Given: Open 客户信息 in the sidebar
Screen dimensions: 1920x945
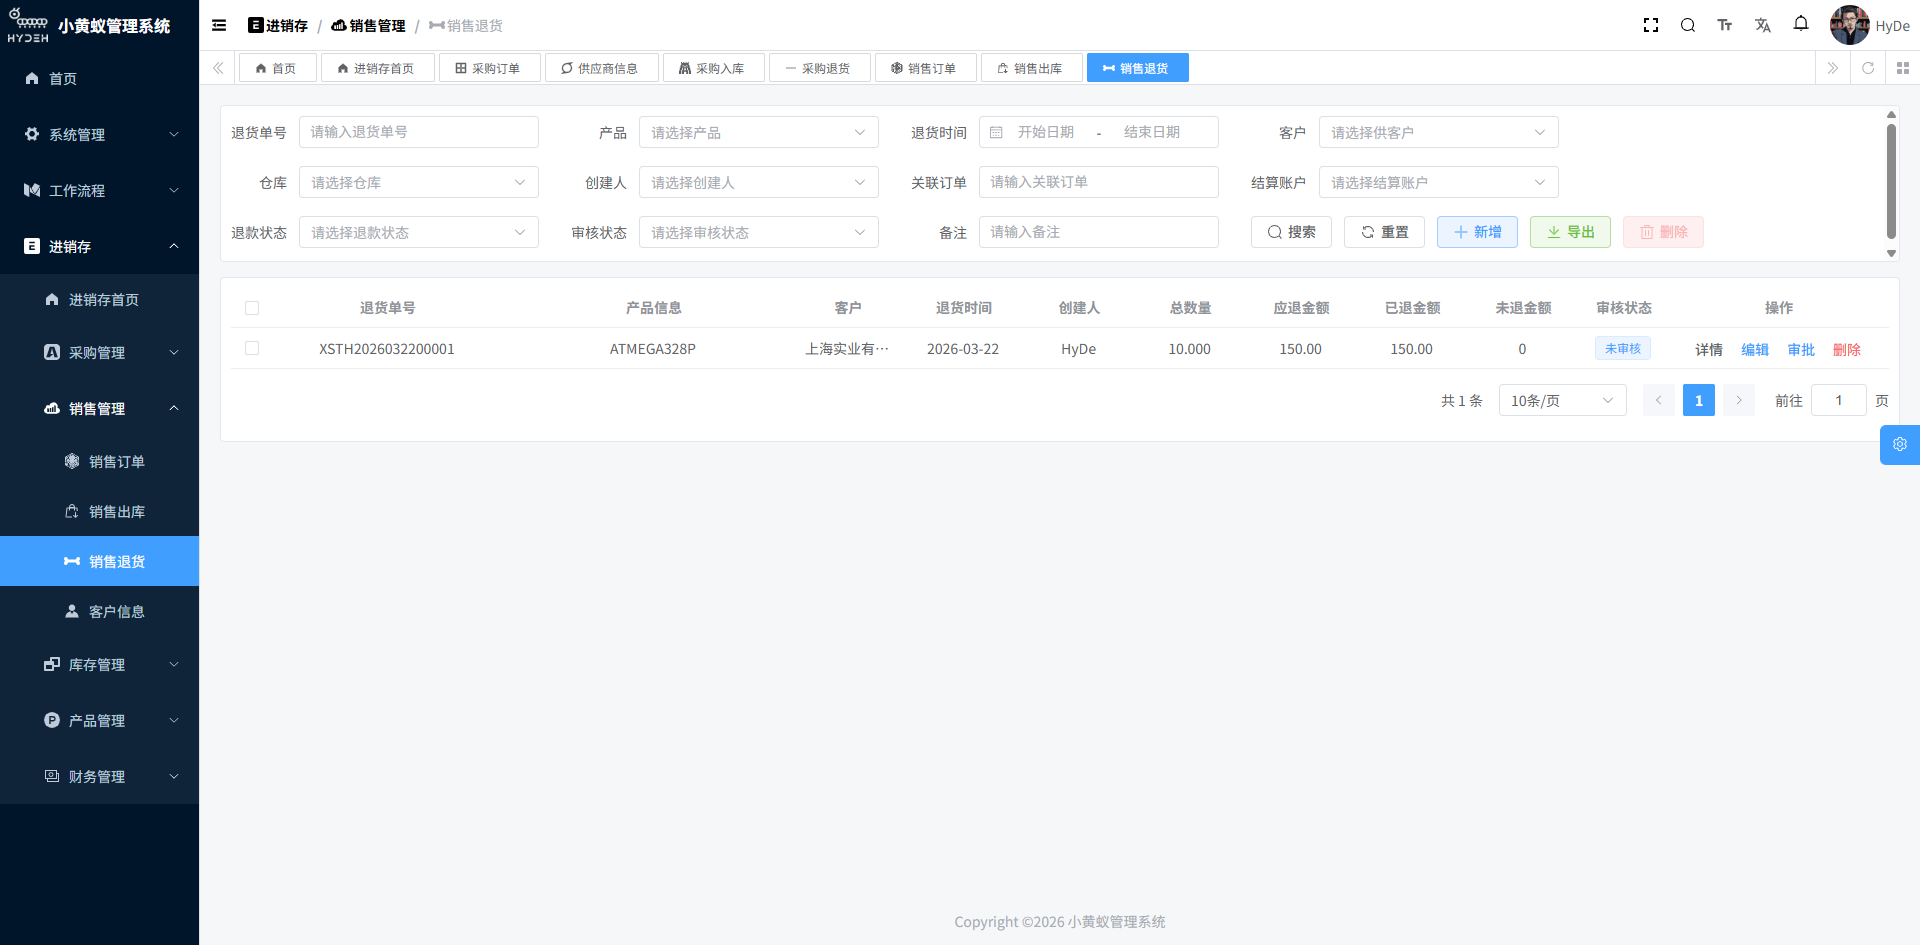Looking at the screenshot, I should click(x=99, y=612).
